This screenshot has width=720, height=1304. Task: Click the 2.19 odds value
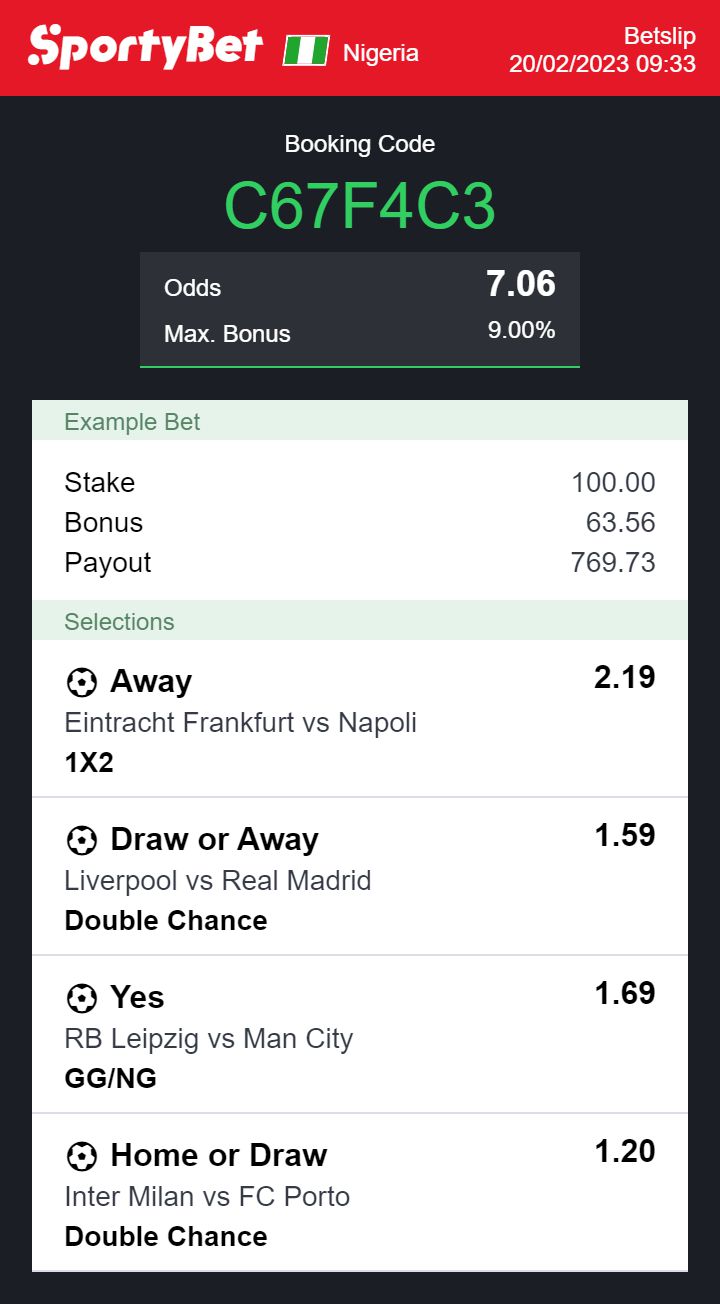pyautogui.click(x=624, y=678)
